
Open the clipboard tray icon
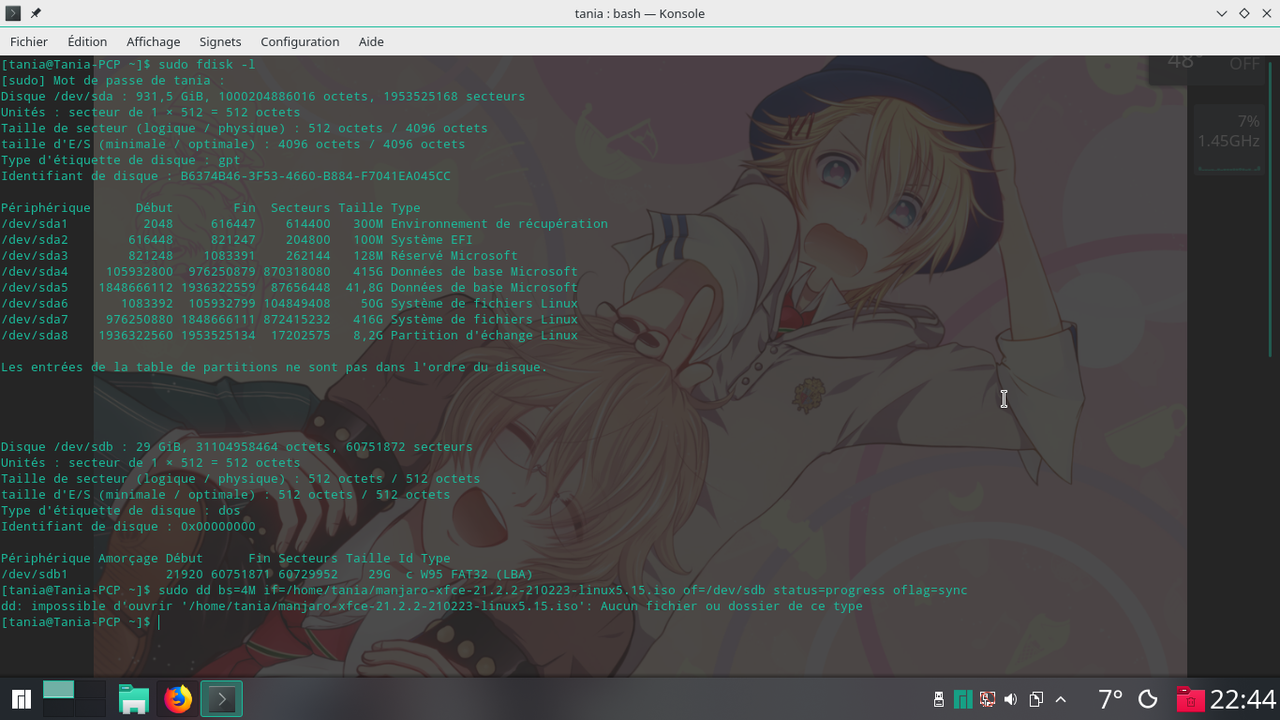coord(1036,699)
